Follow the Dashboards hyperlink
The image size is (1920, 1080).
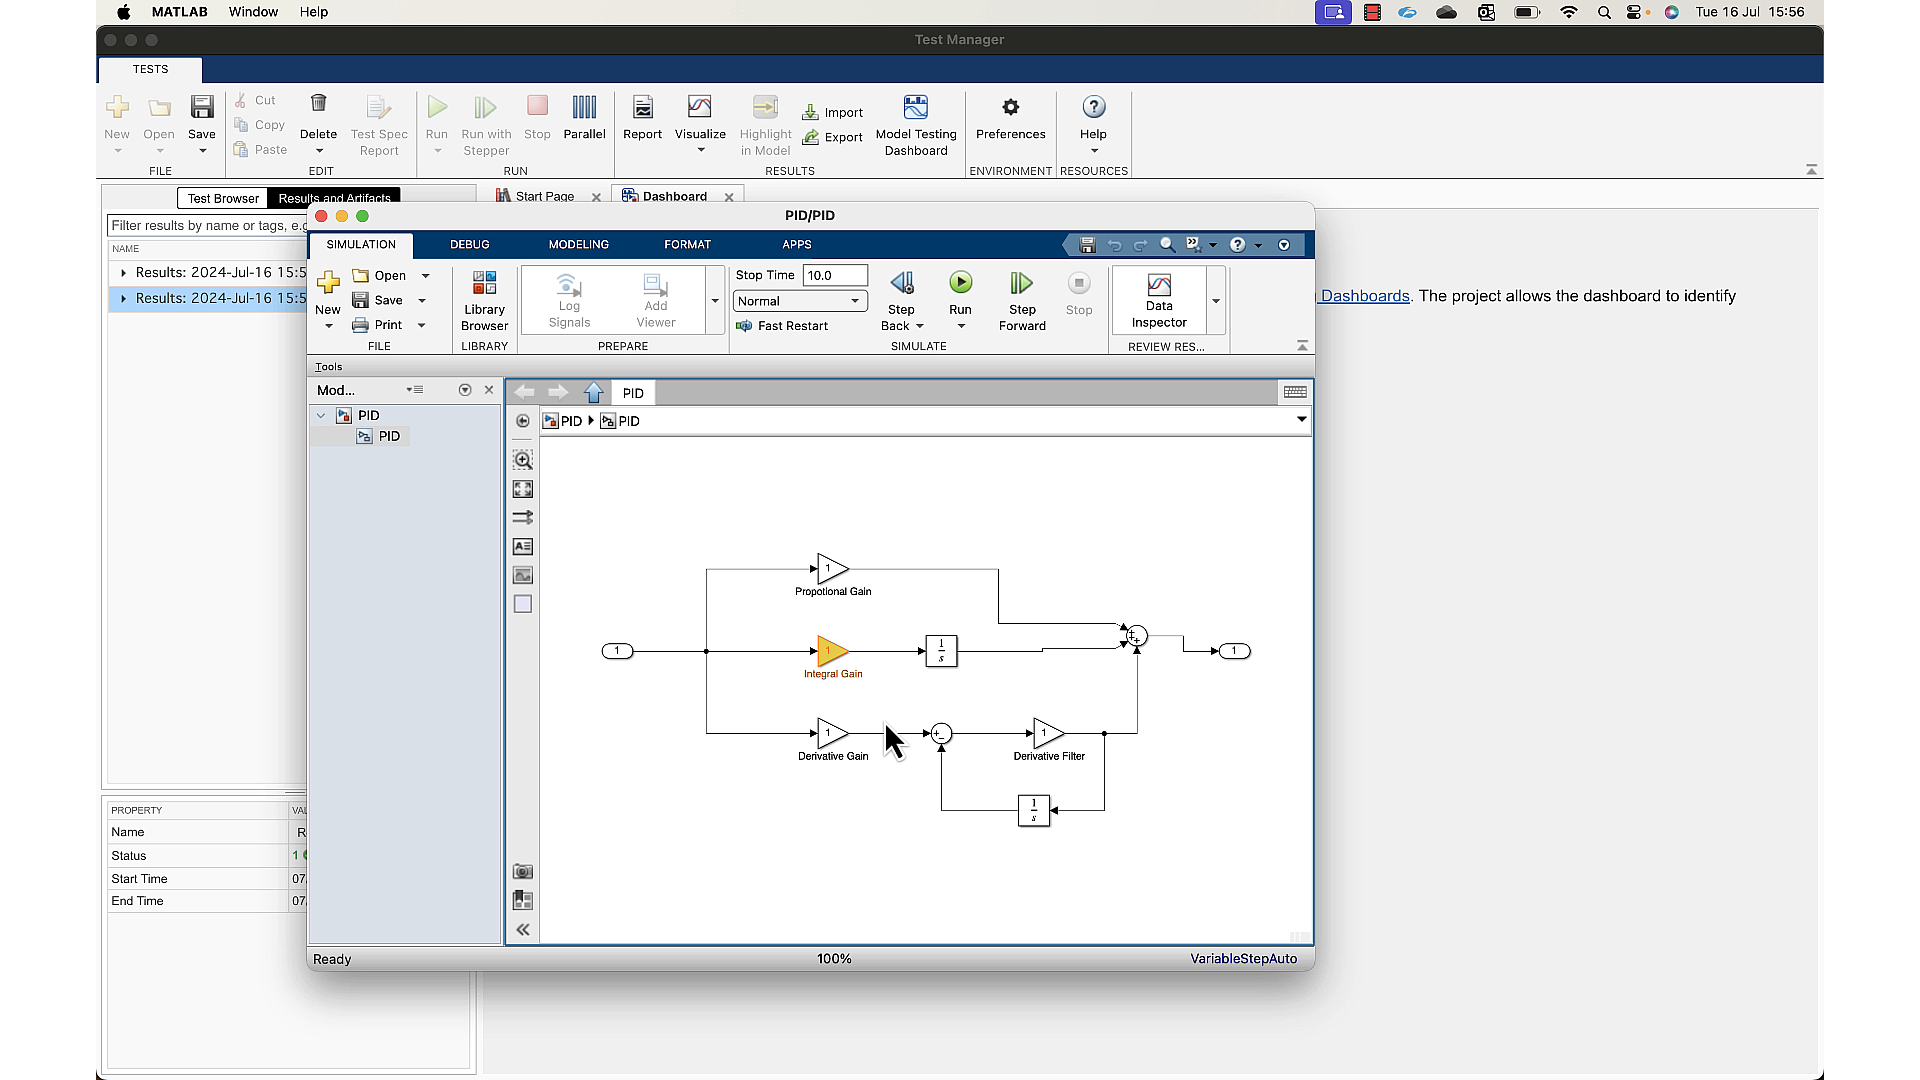point(1364,296)
